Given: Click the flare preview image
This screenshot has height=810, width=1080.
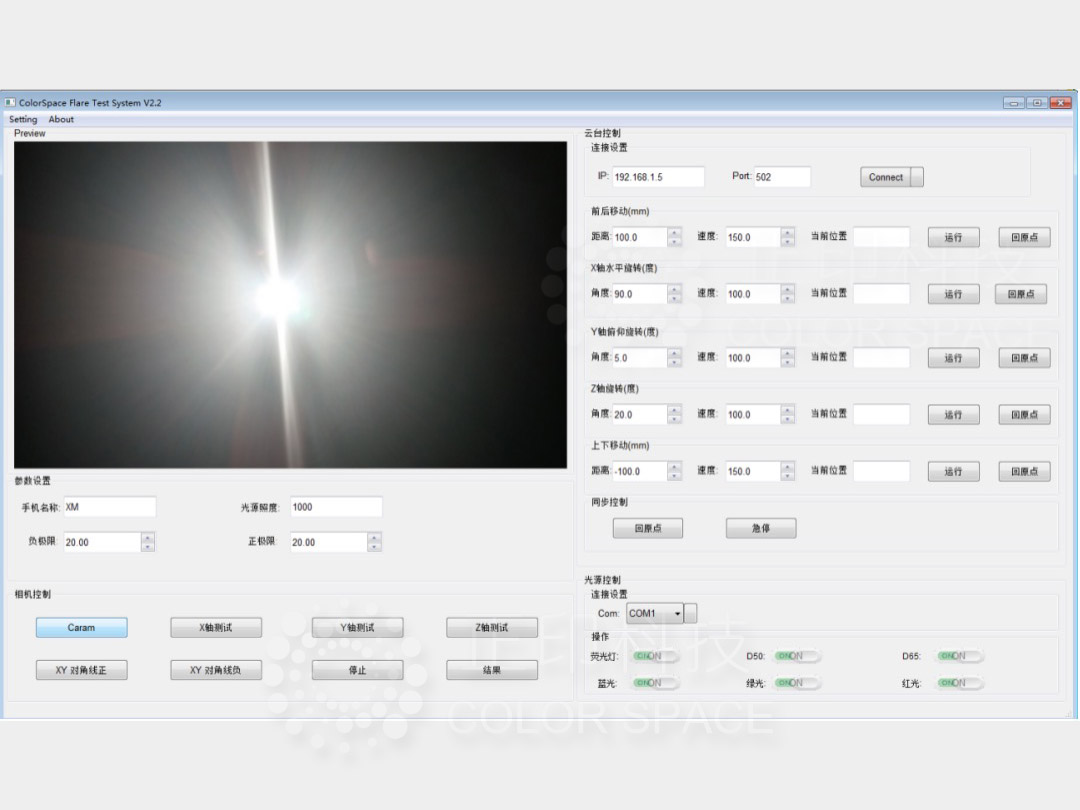Looking at the screenshot, I should coord(290,304).
